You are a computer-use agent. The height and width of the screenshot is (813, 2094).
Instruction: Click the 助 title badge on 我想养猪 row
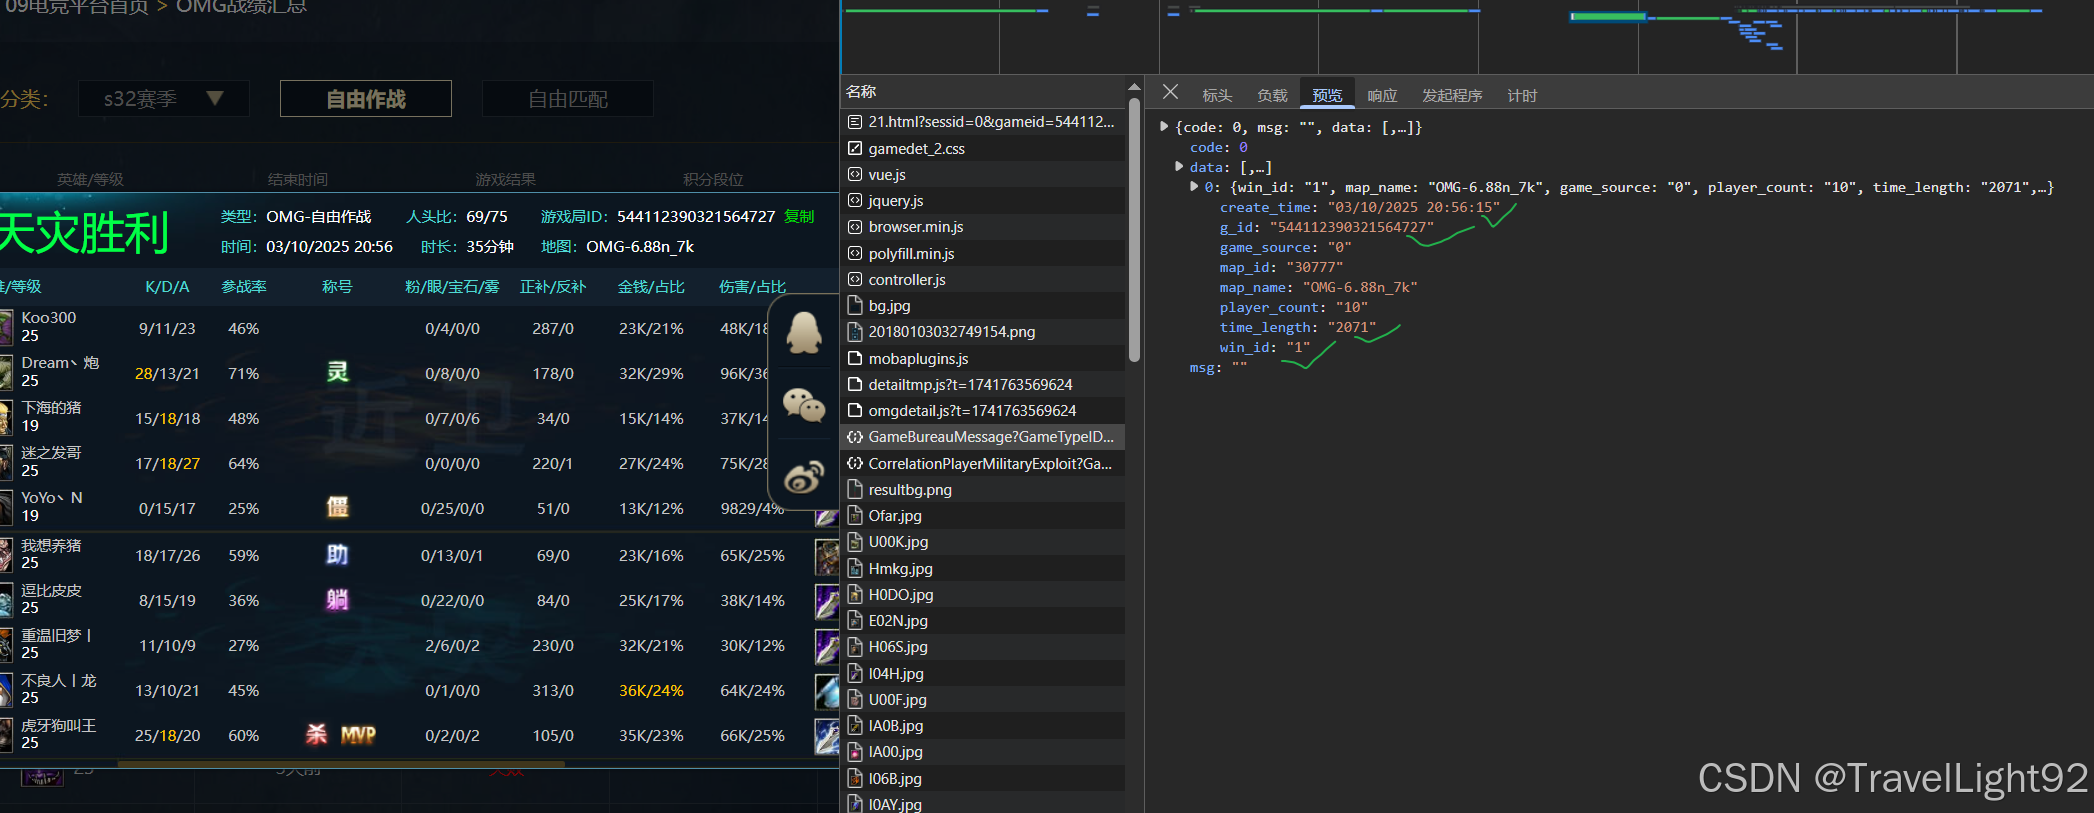click(x=338, y=554)
